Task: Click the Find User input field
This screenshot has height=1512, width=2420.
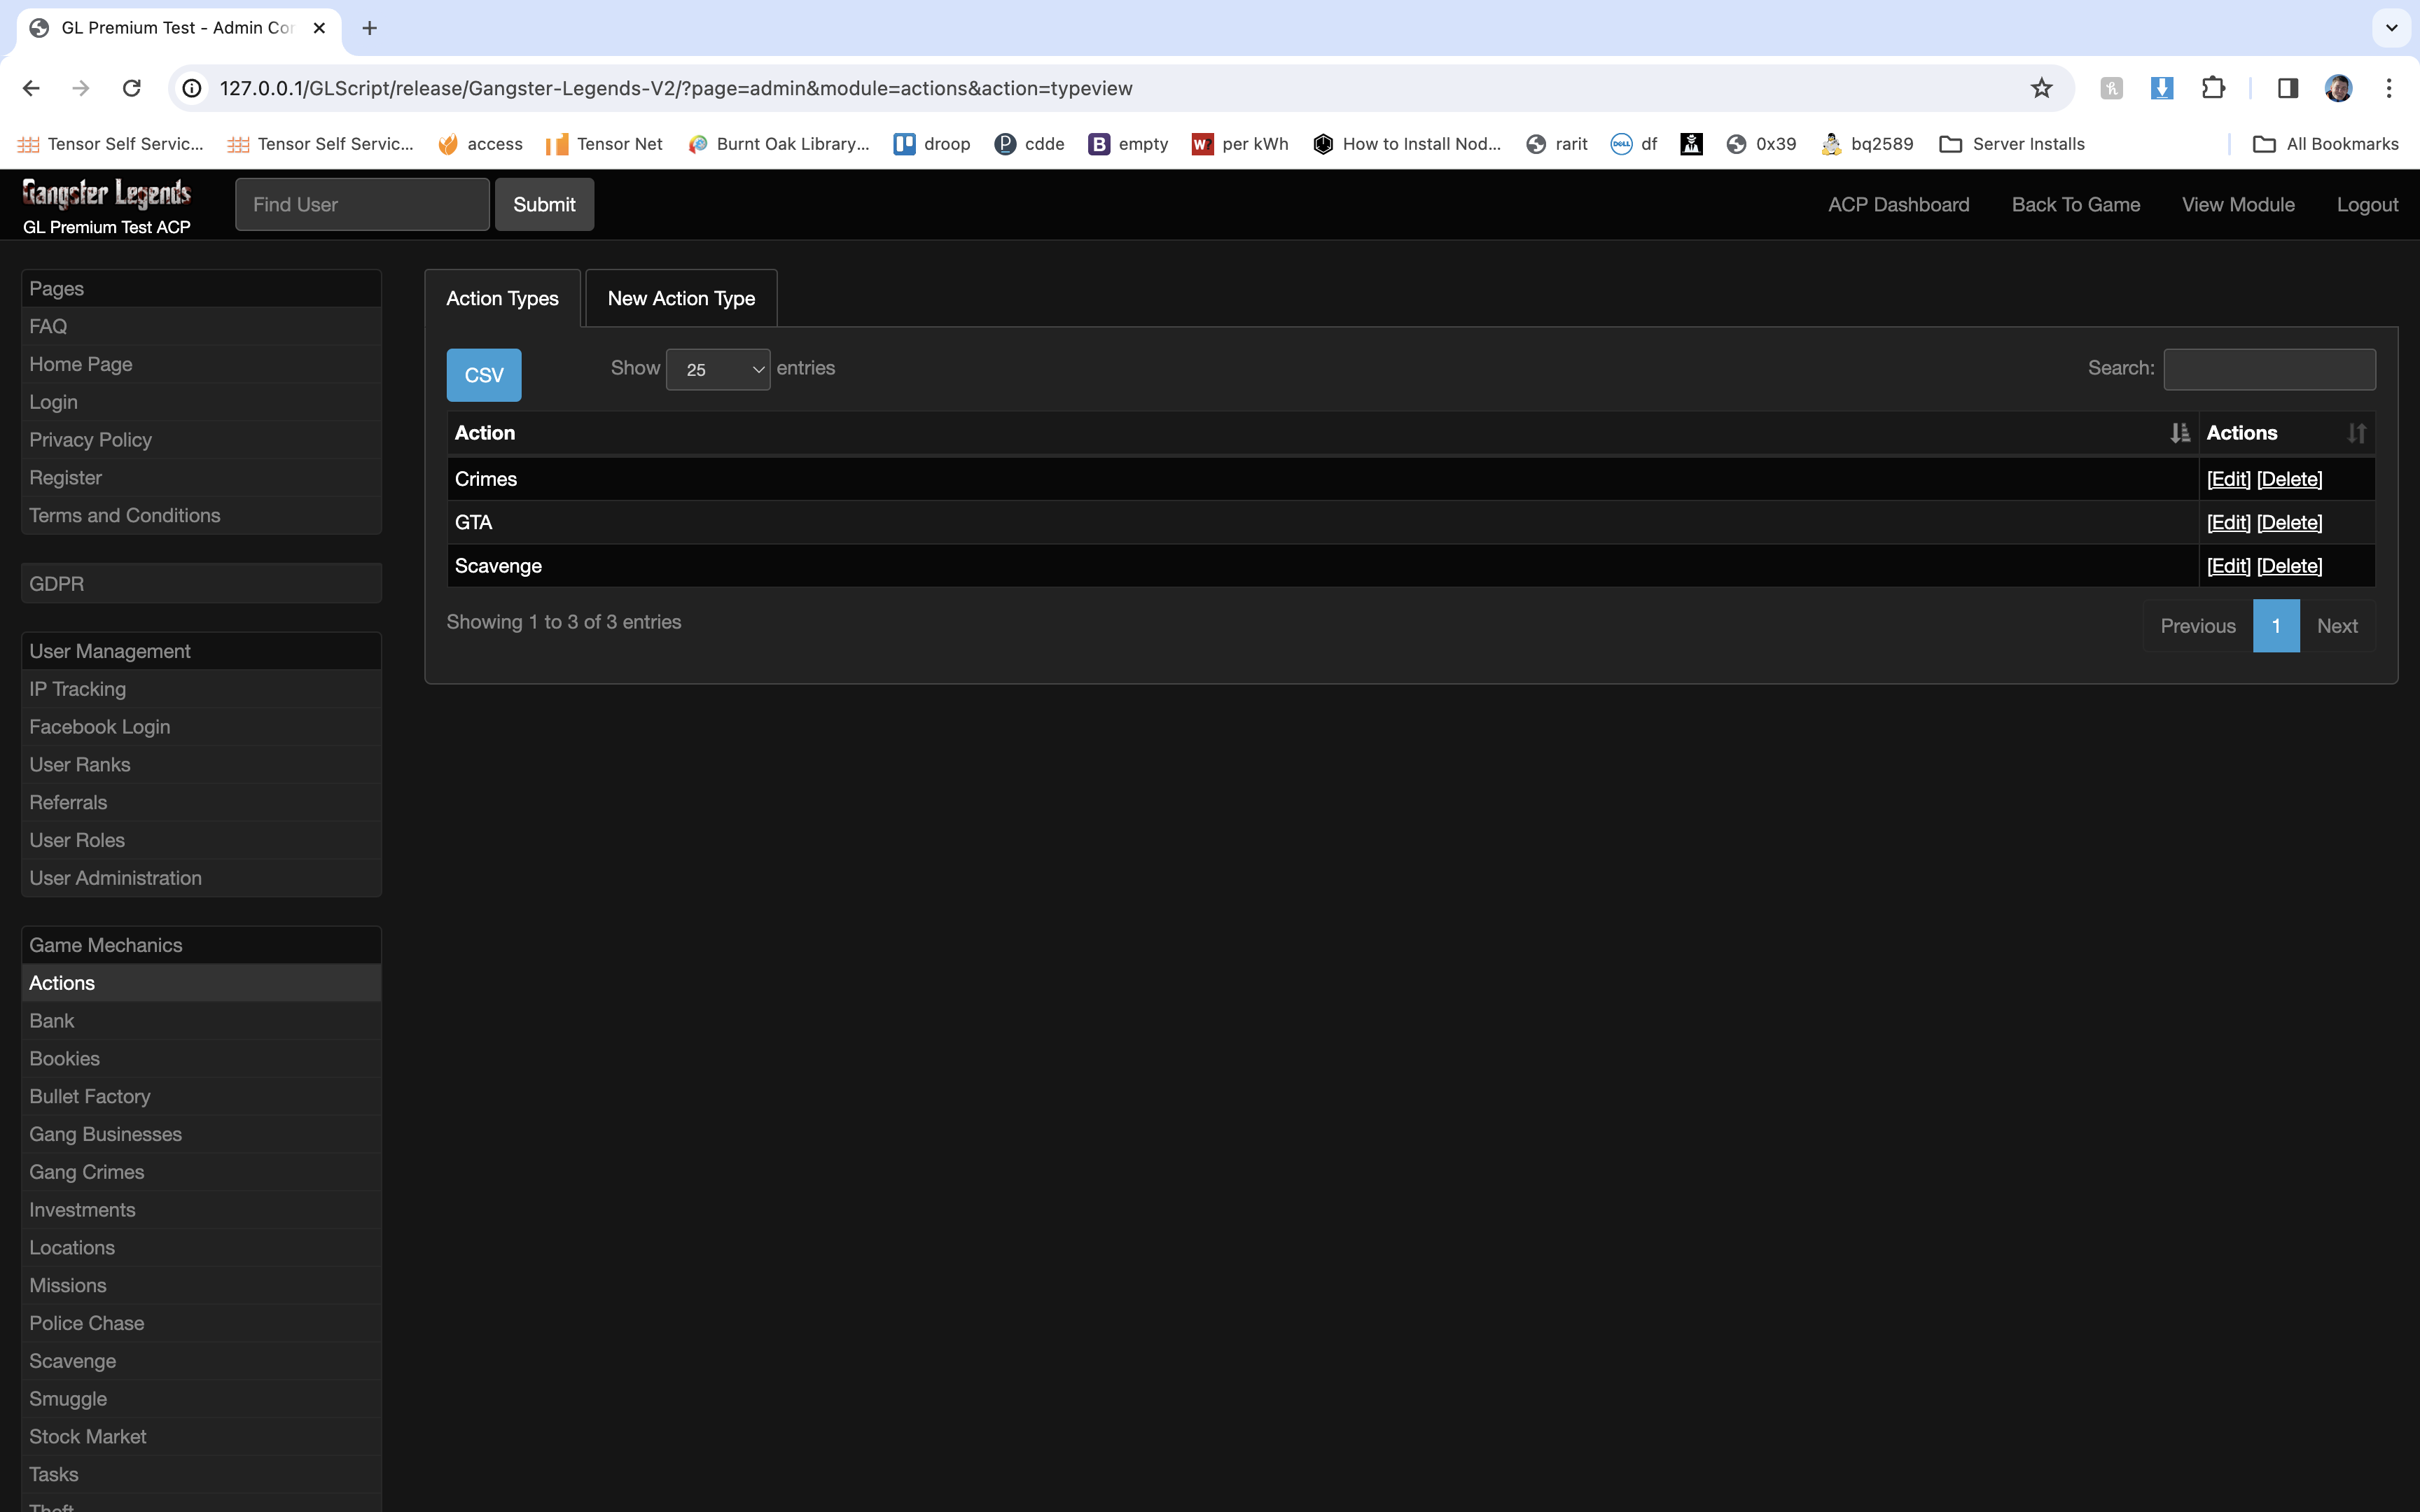Action: click(362, 204)
